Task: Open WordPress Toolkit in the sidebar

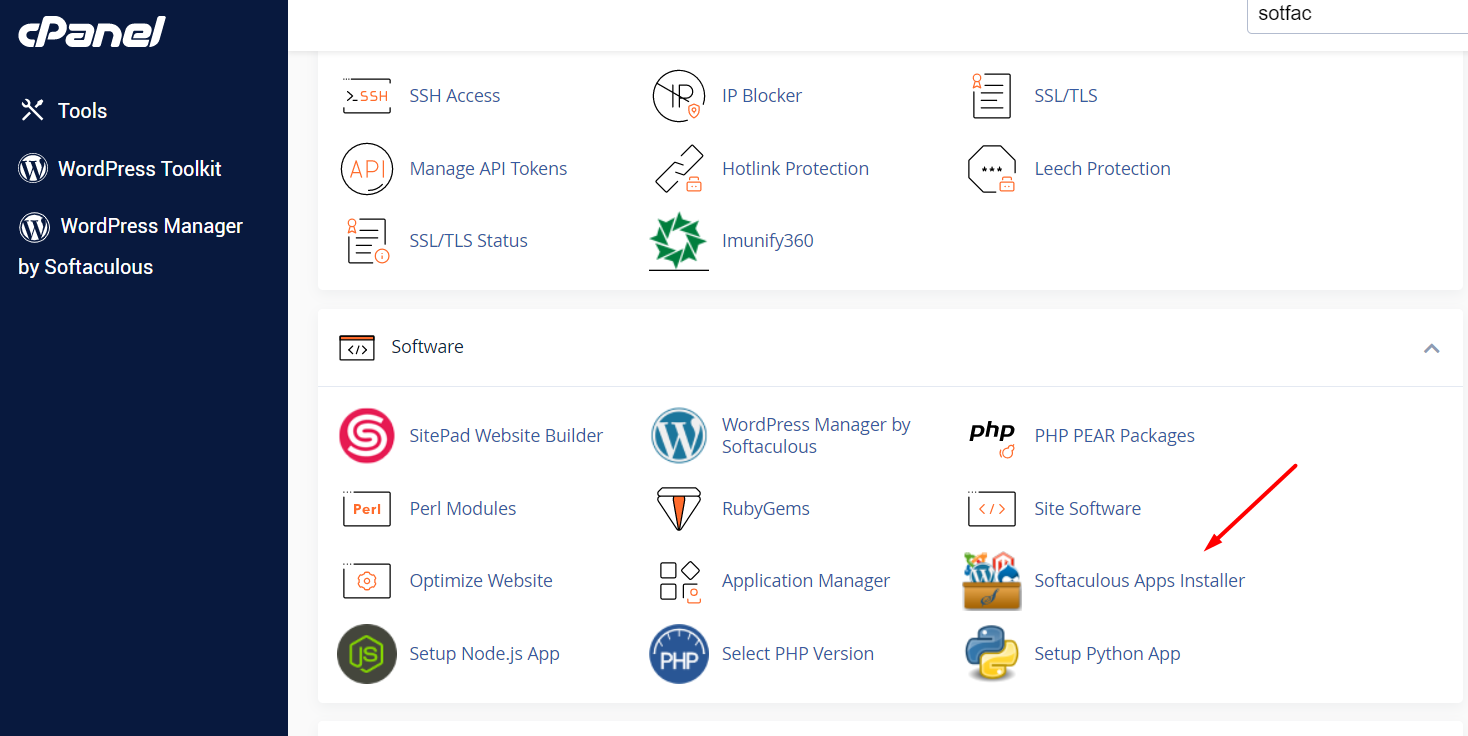Action: pyautogui.click(x=140, y=169)
